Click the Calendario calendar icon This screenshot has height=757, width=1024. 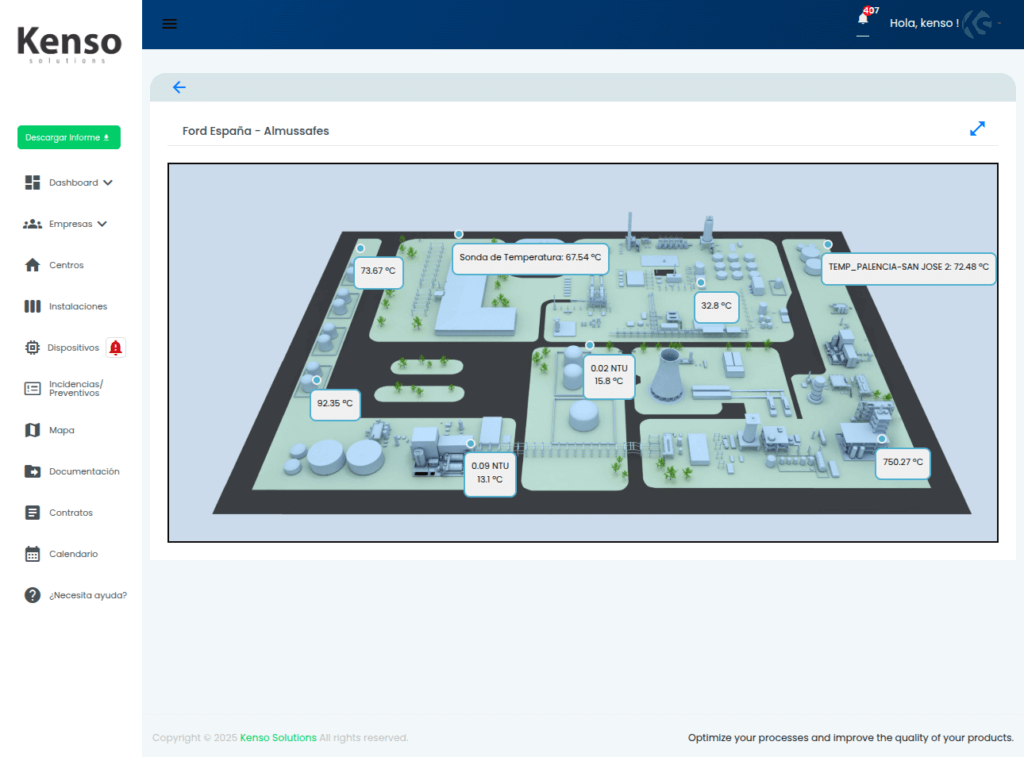[33, 554]
